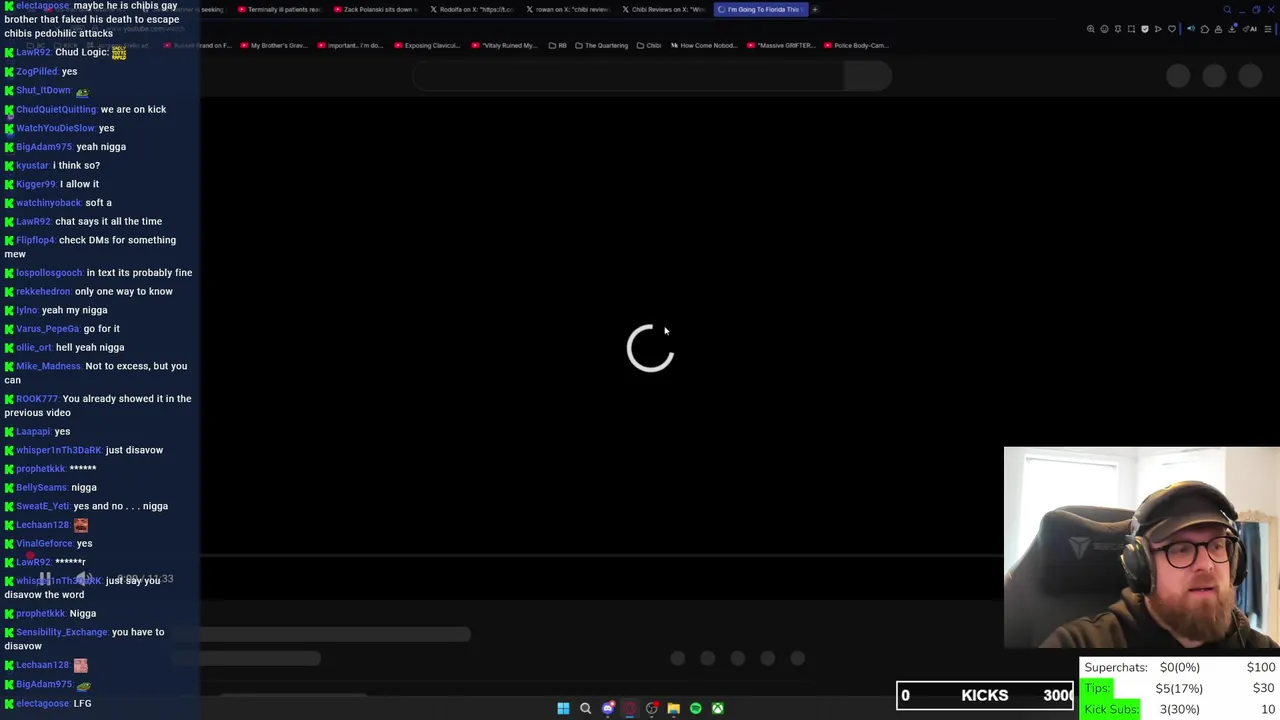This screenshot has width=1280, height=720.
Task: Open 'important.. I'm do...' bookmark
Action: tap(350, 45)
